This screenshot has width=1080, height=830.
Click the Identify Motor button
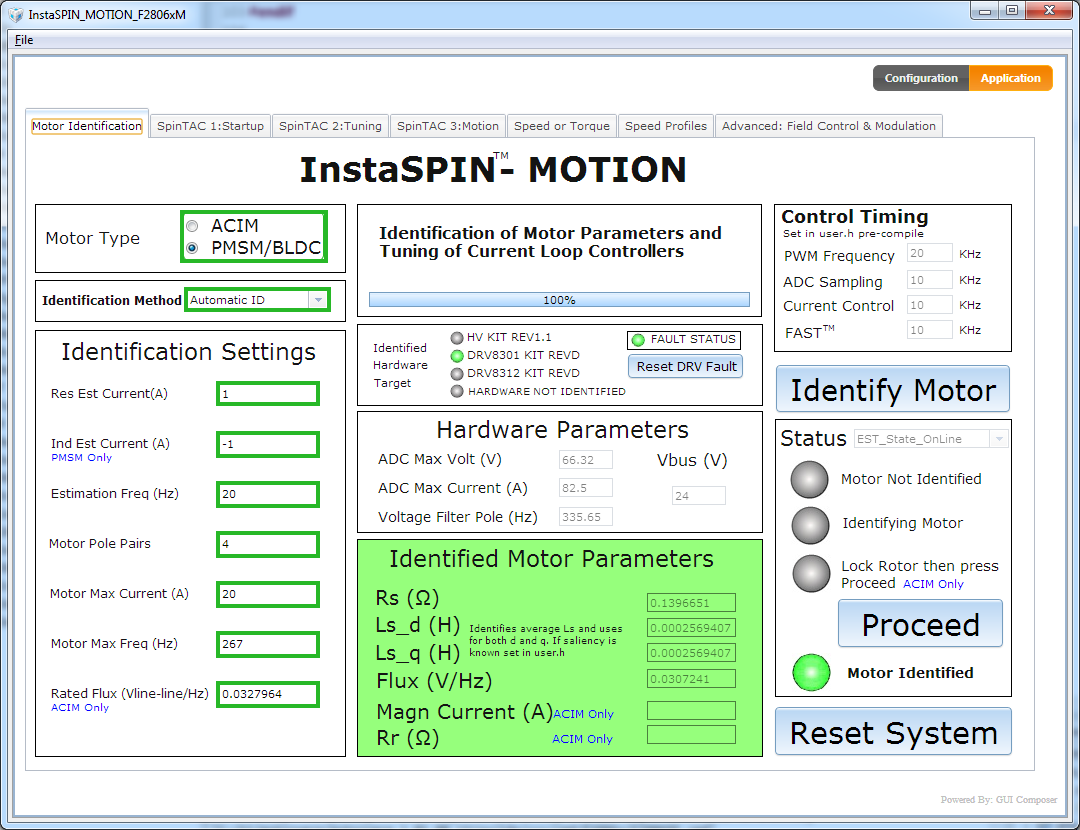click(x=893, y=389)
